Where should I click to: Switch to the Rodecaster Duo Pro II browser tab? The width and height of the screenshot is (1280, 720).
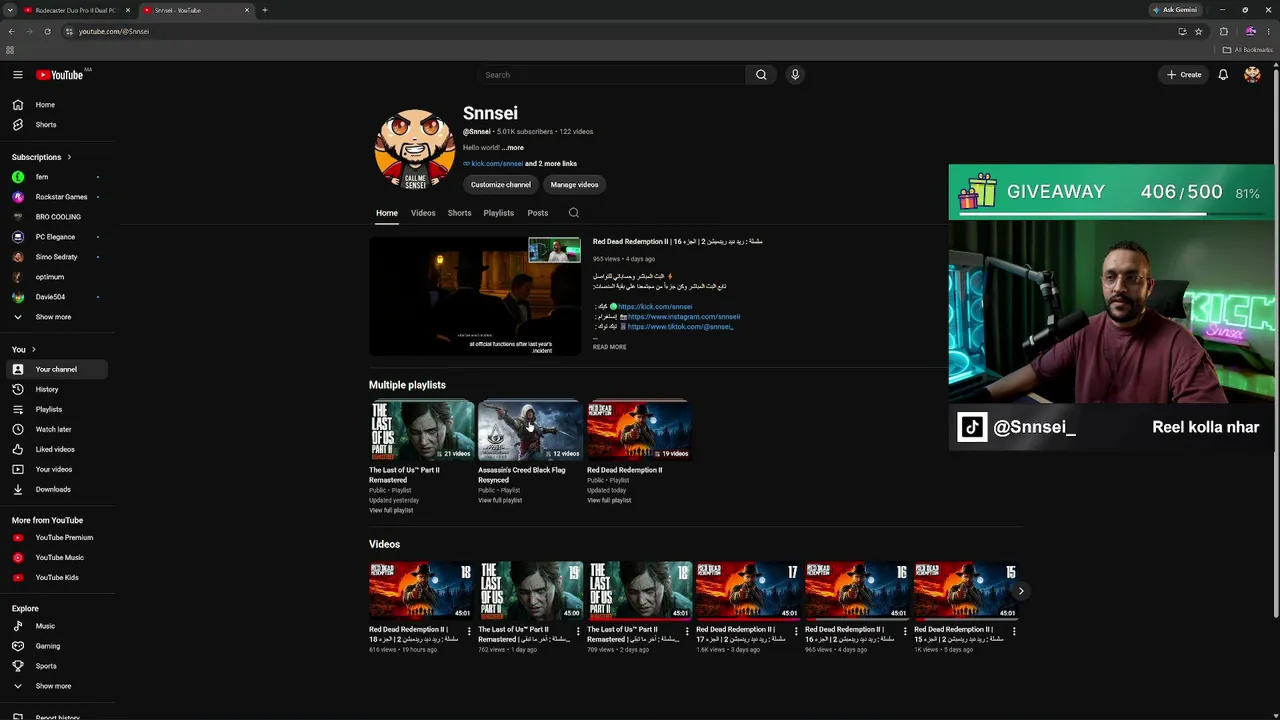78,10
